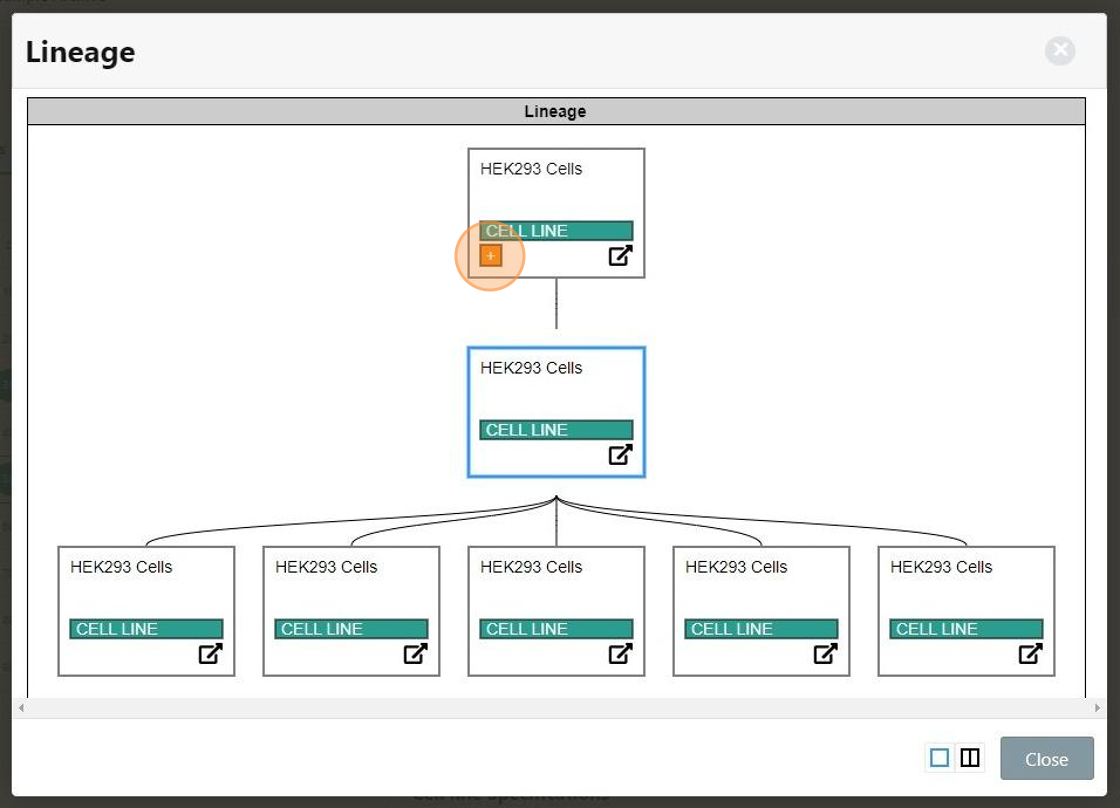The height and width of the screenshot is (808, 1120).
Task: Select the fourth child HEK293 Cells node title
Action: point(736,567)
